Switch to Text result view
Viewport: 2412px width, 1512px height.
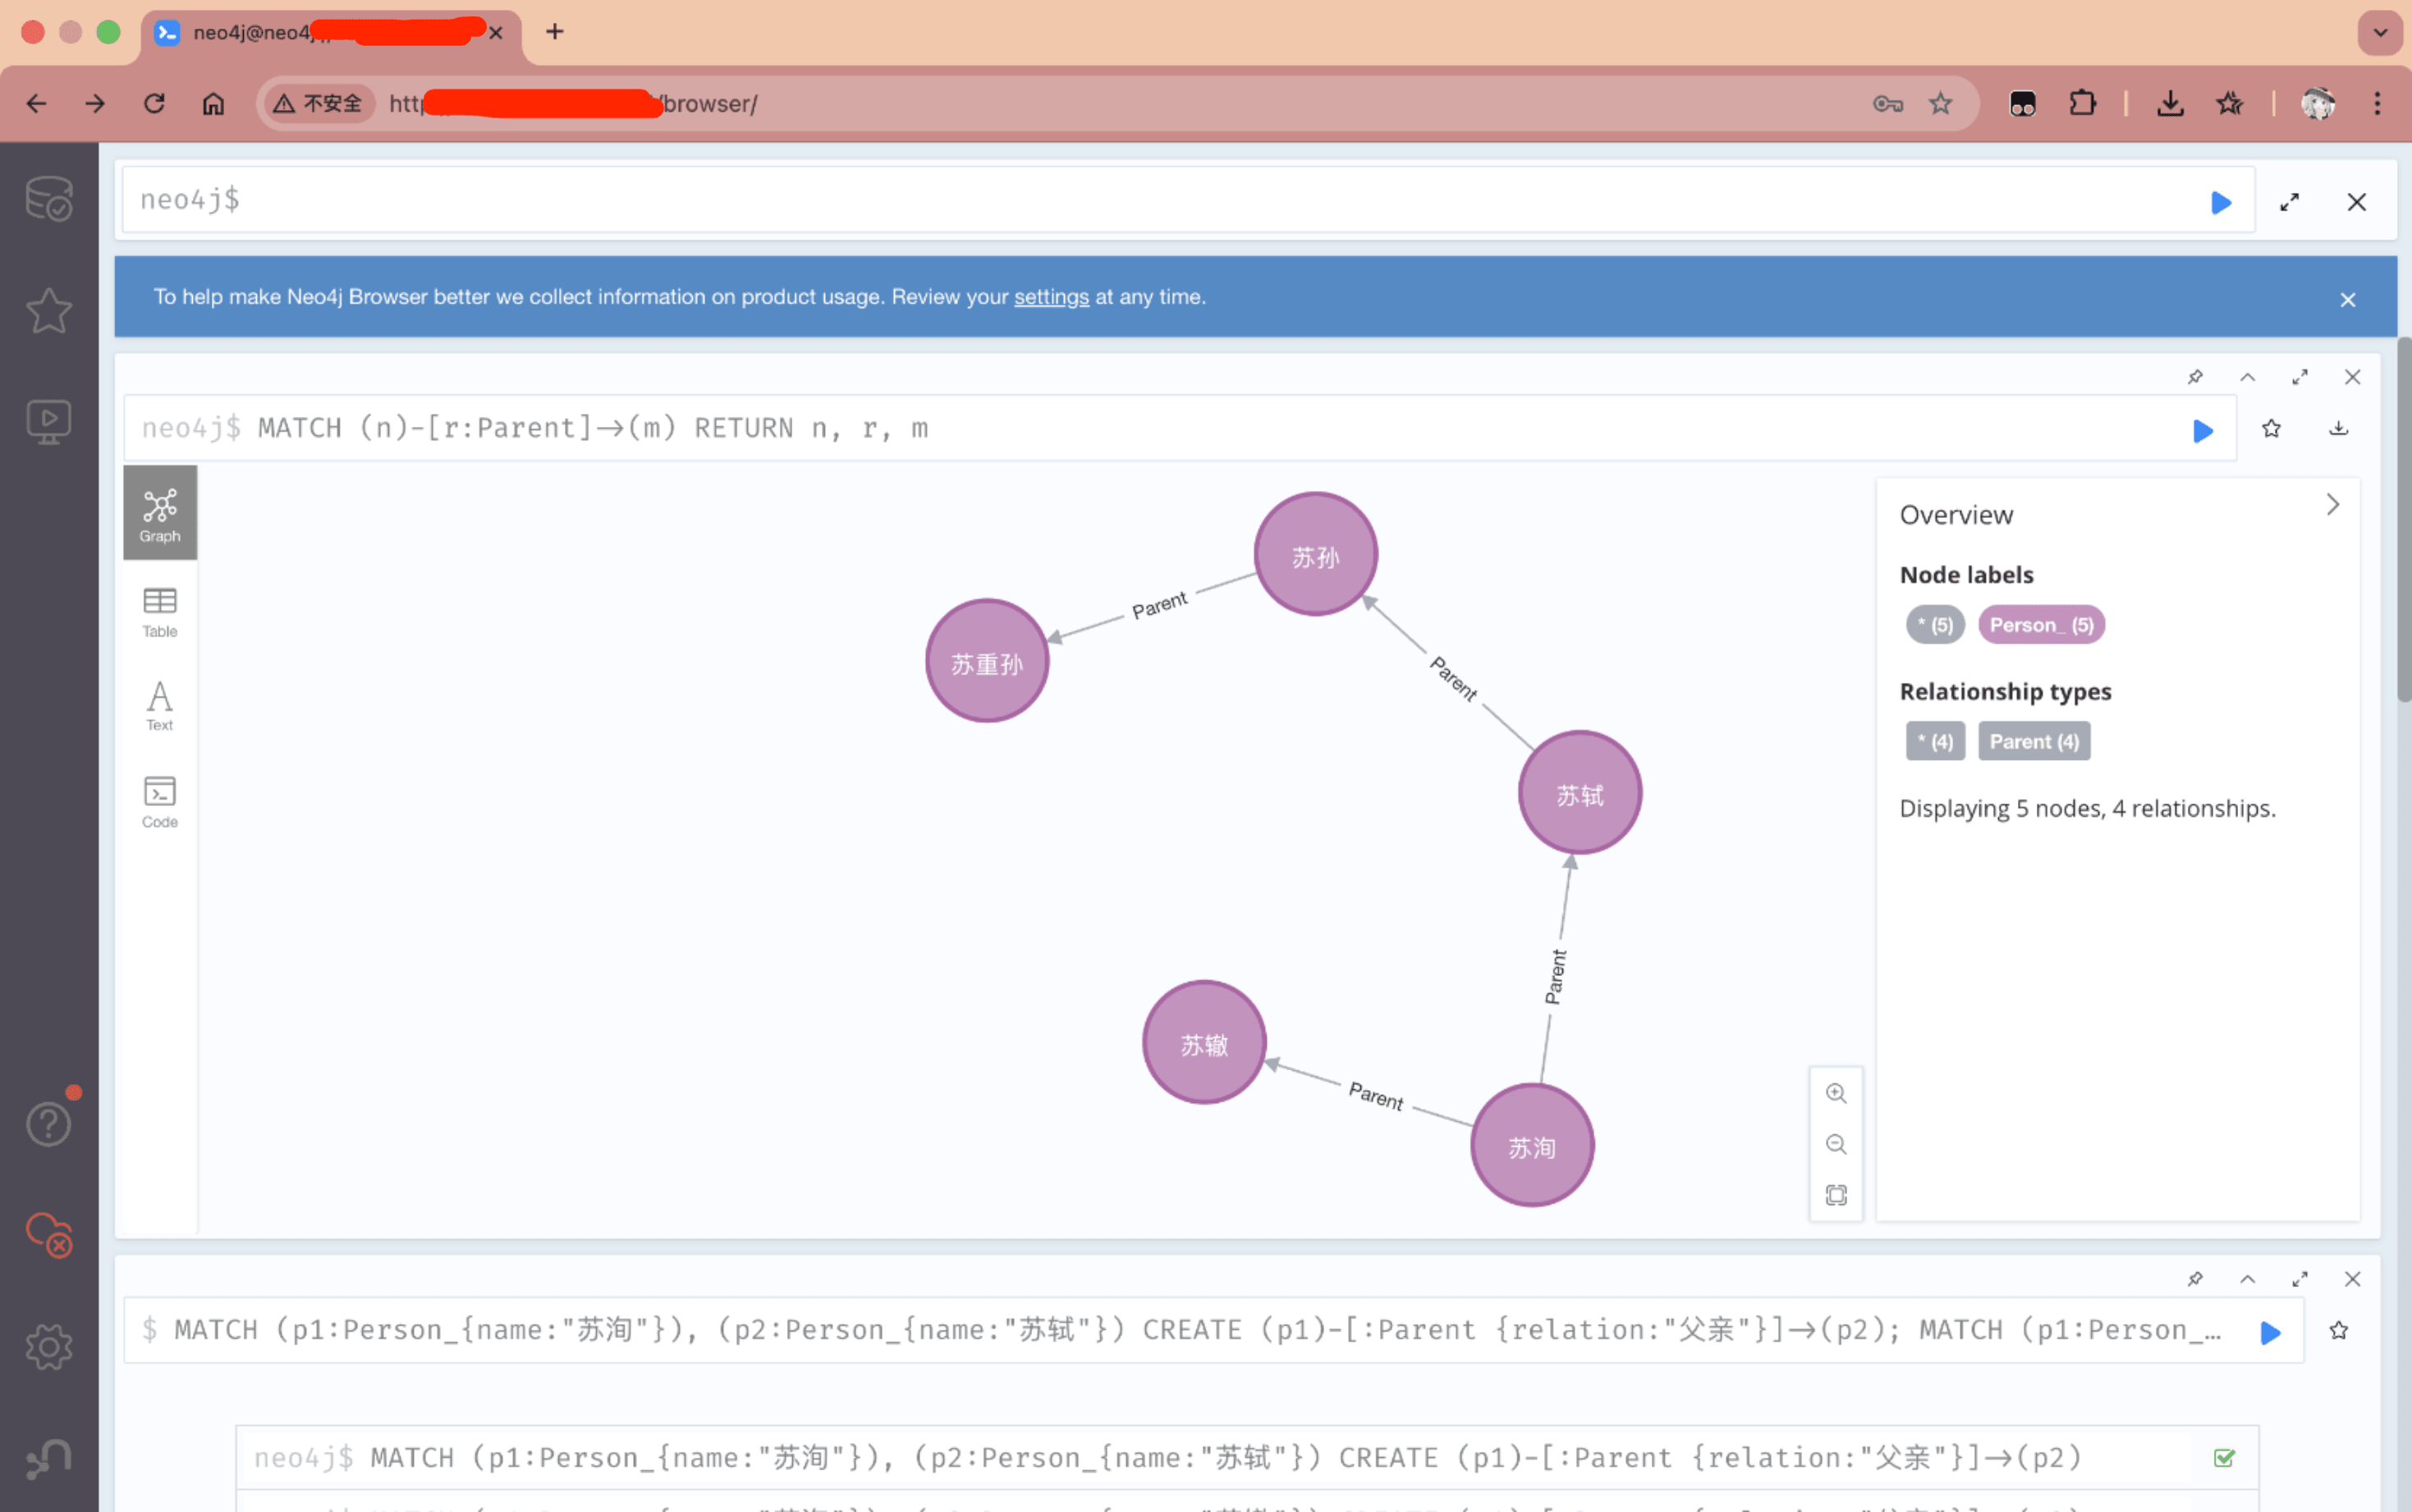(160, 706)
